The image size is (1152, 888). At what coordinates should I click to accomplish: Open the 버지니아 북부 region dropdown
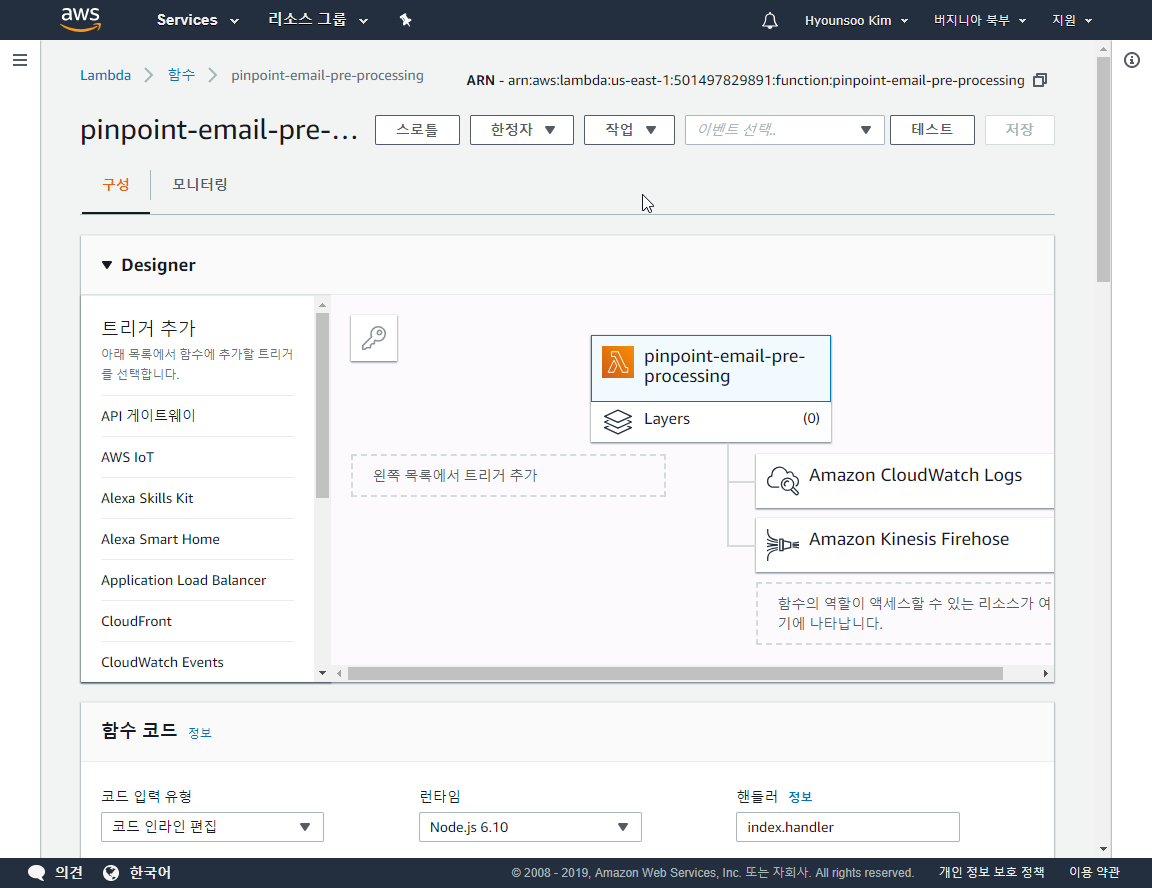979,21
